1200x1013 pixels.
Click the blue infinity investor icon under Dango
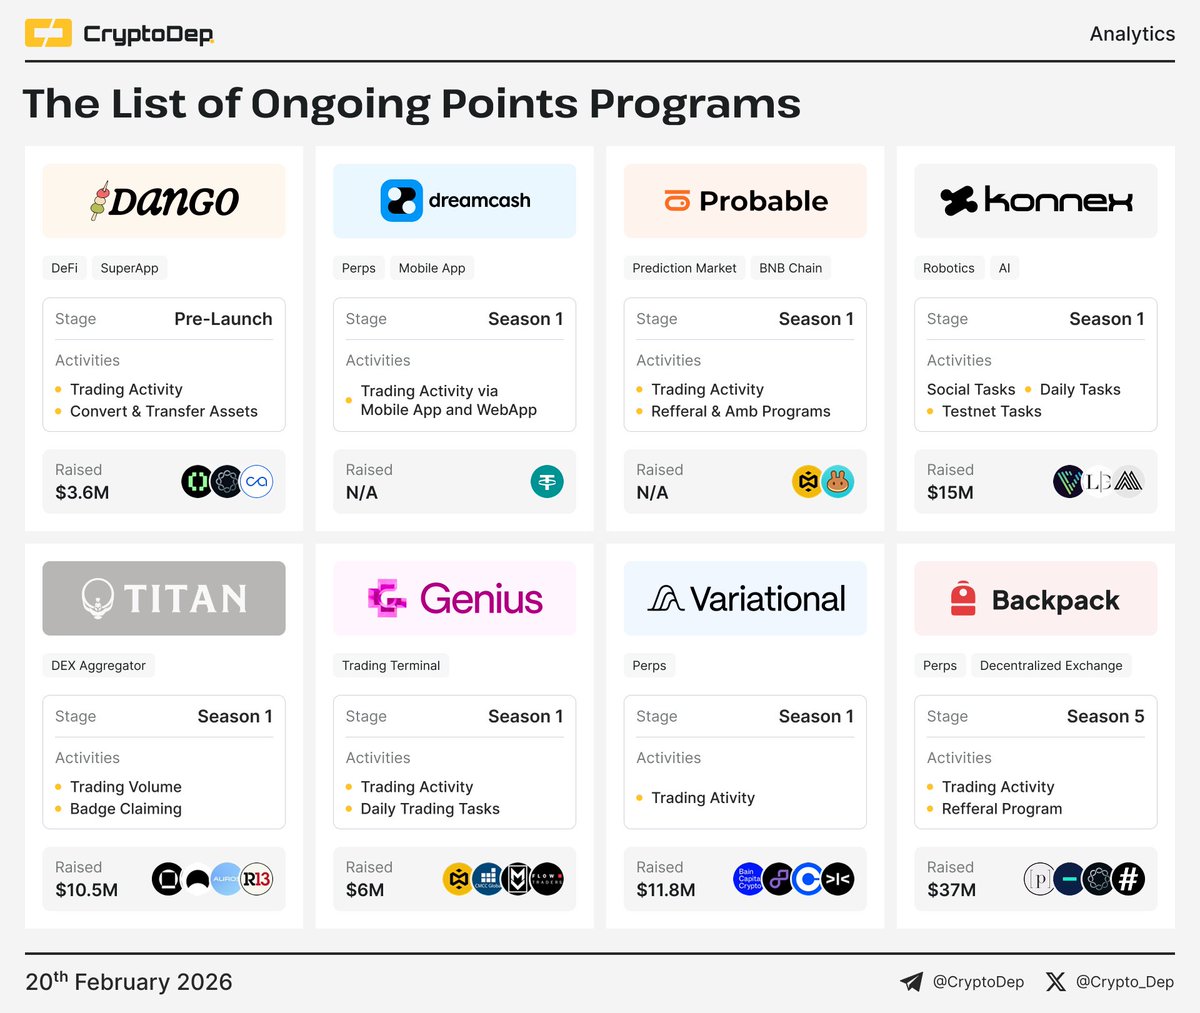257,482
